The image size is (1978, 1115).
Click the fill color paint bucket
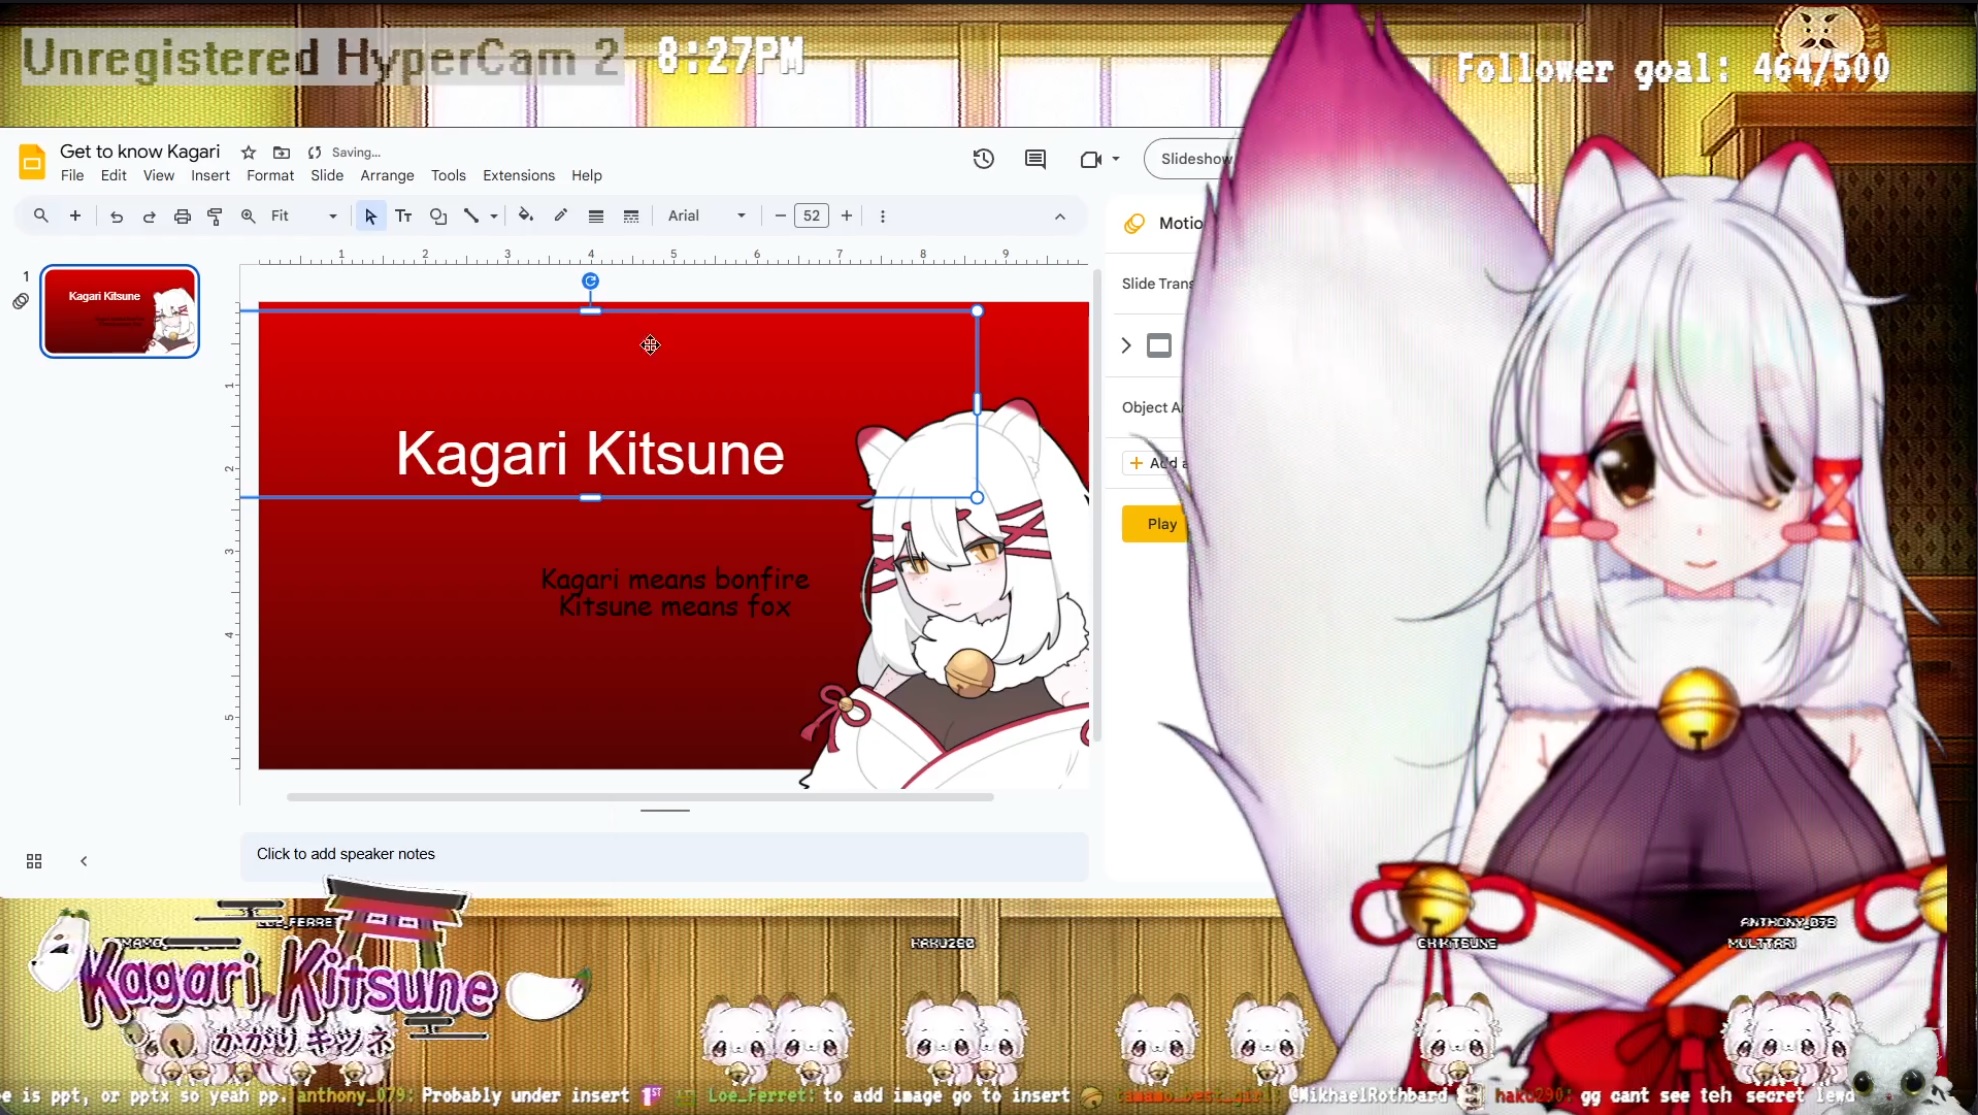coord(525,216)
